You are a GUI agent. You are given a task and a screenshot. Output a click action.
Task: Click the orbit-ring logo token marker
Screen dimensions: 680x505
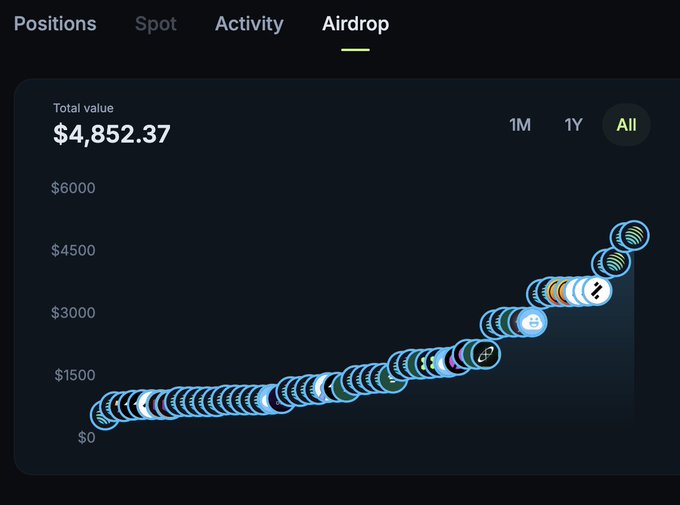pyautogui.click(x=486, y=355)
